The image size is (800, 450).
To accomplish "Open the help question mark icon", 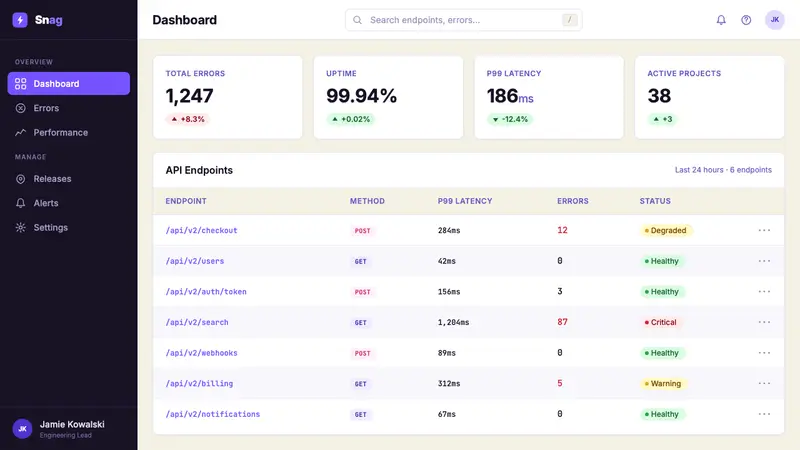I will tap(746, 20).
